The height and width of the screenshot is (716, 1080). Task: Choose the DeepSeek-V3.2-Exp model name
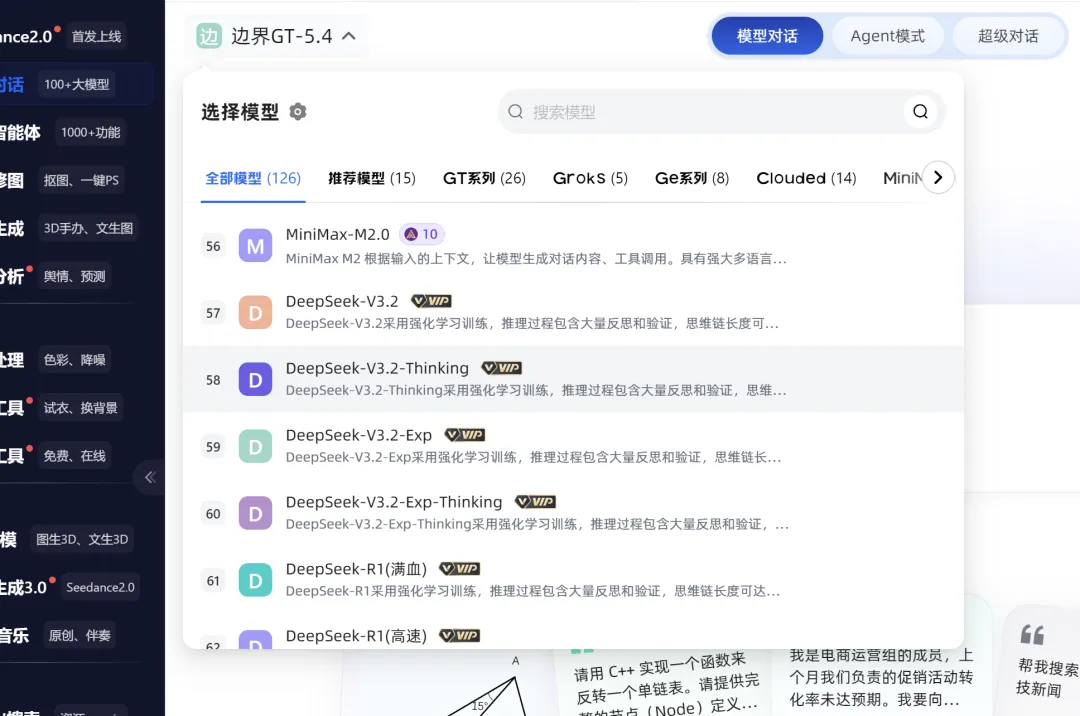[x=358, y=435]
